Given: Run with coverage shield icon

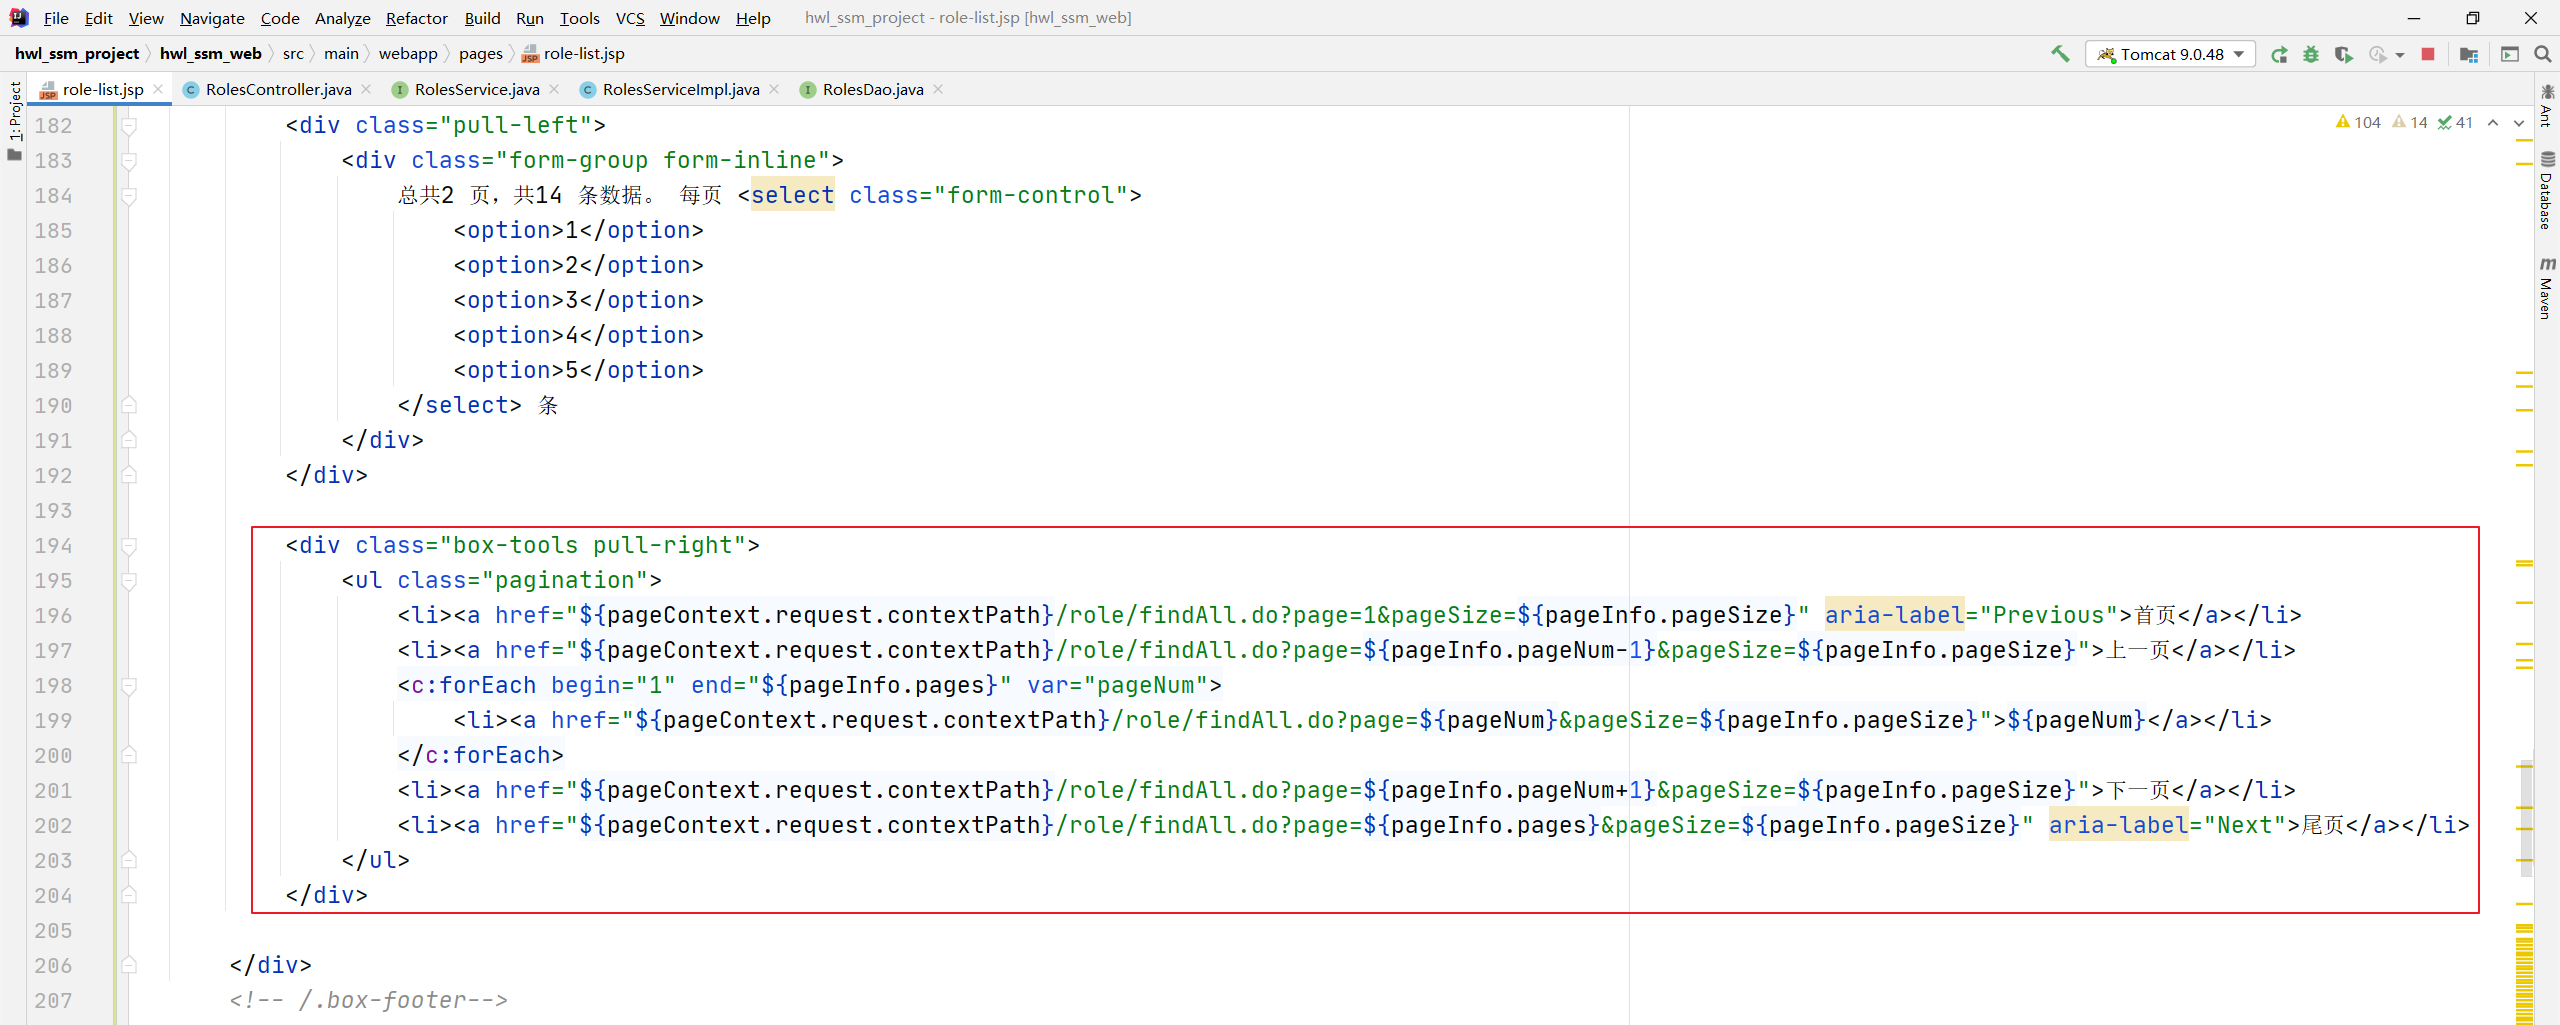Looking at the screenshot, I should point(2343,54).
